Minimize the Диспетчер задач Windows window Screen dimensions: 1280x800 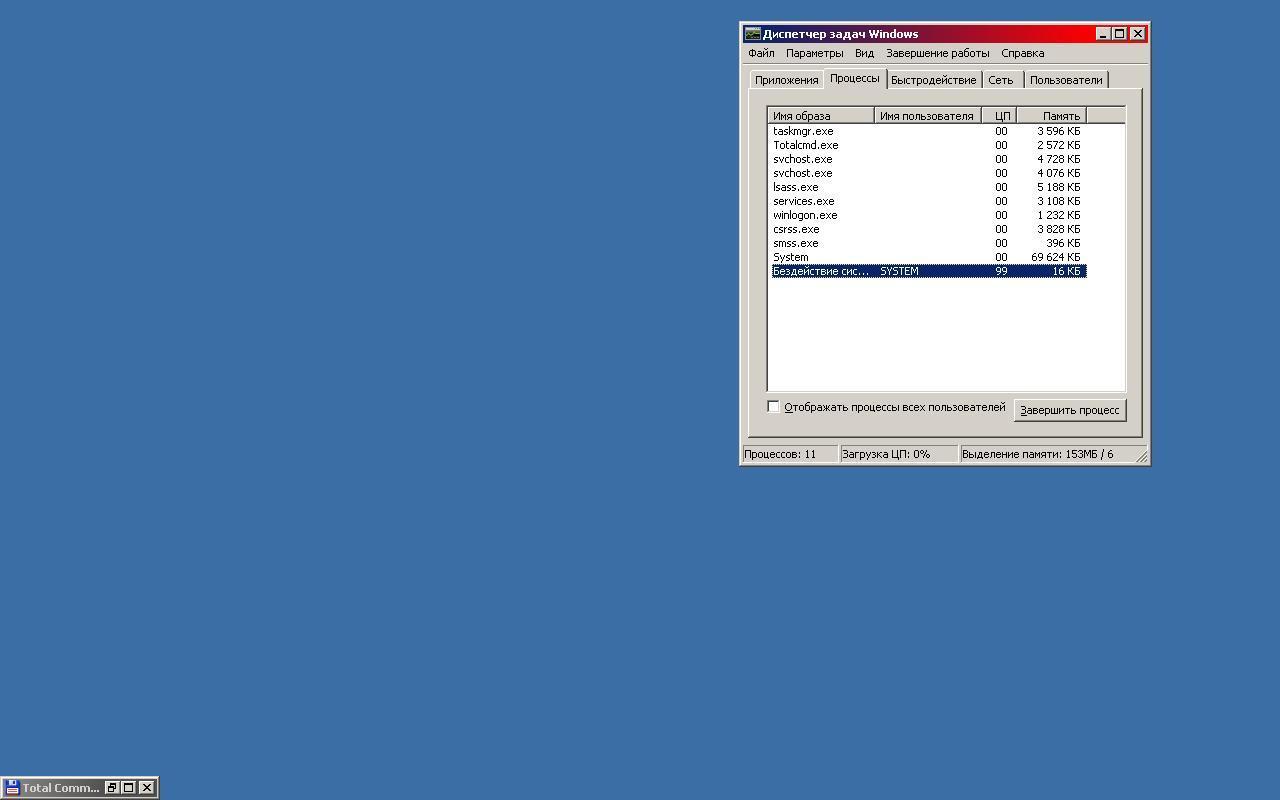coord(1103,34)
